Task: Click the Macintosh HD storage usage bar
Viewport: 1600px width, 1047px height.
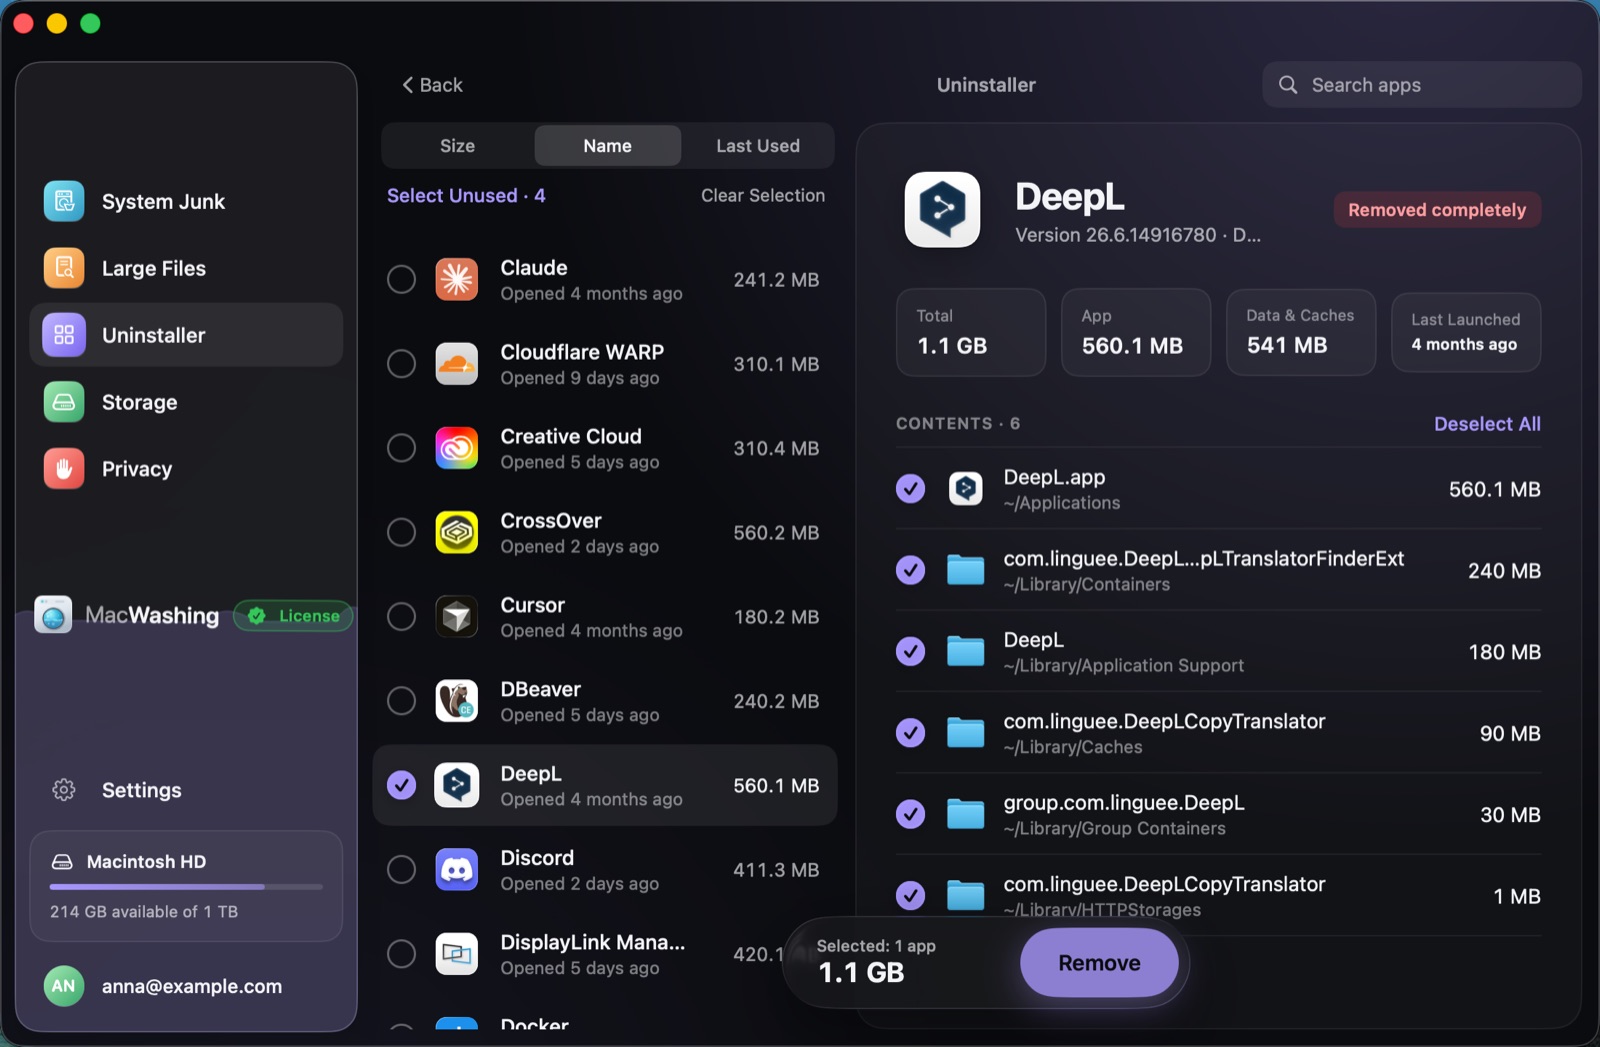Action: pyautogui.click(x=186, y=887)
